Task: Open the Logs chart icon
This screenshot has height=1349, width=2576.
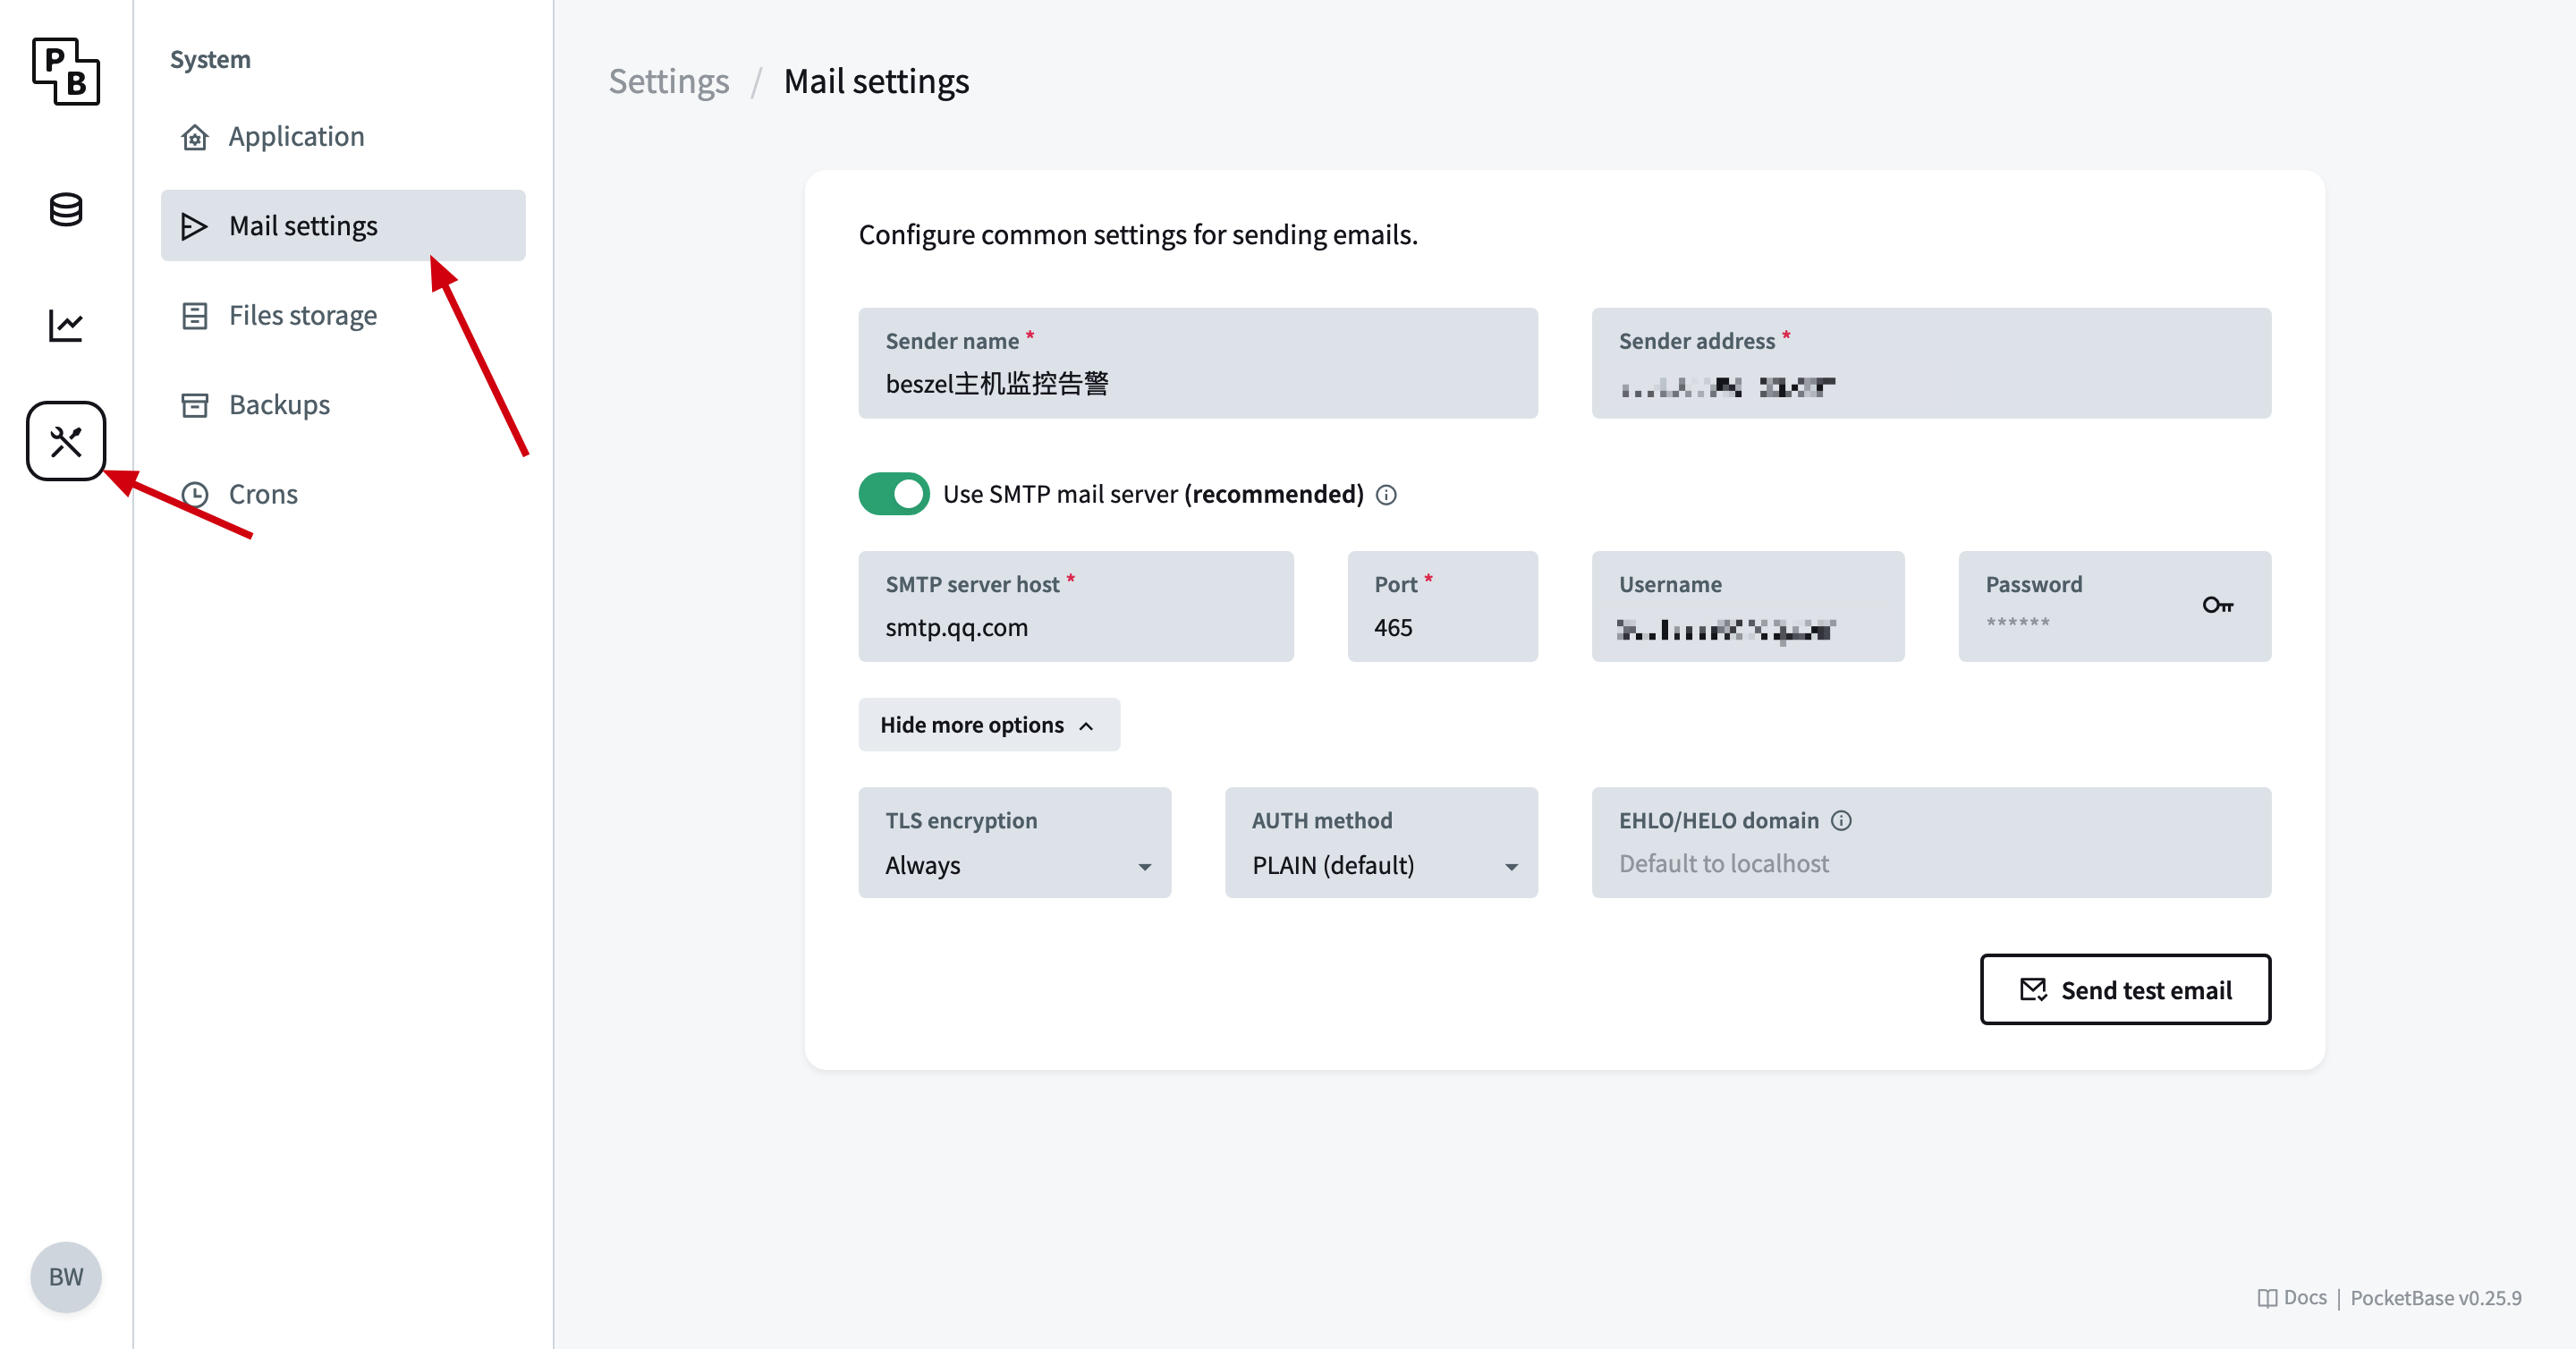Action: [x=66, y=325]
